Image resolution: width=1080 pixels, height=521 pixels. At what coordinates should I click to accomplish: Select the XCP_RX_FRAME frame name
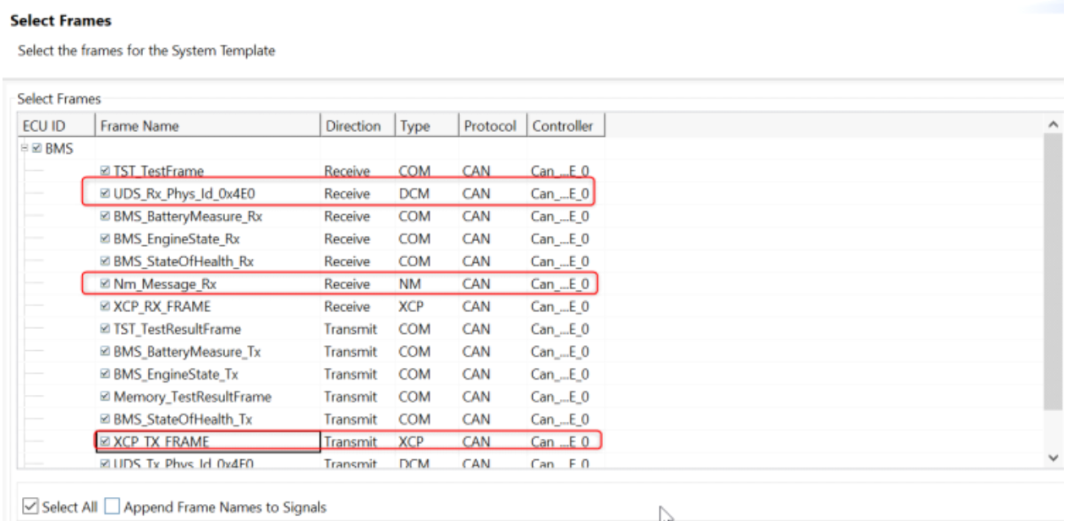162,307
